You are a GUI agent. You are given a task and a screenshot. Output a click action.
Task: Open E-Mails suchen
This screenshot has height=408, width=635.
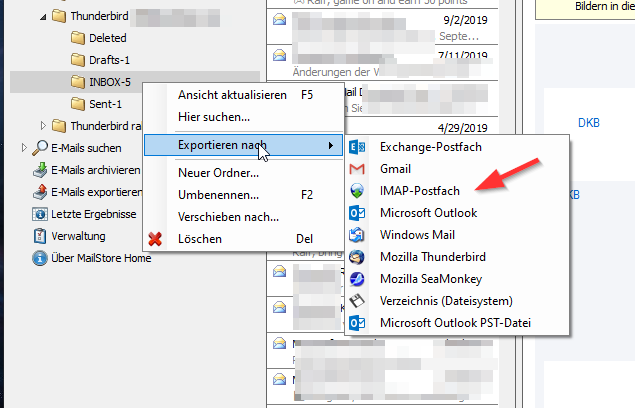pos(86,148)
